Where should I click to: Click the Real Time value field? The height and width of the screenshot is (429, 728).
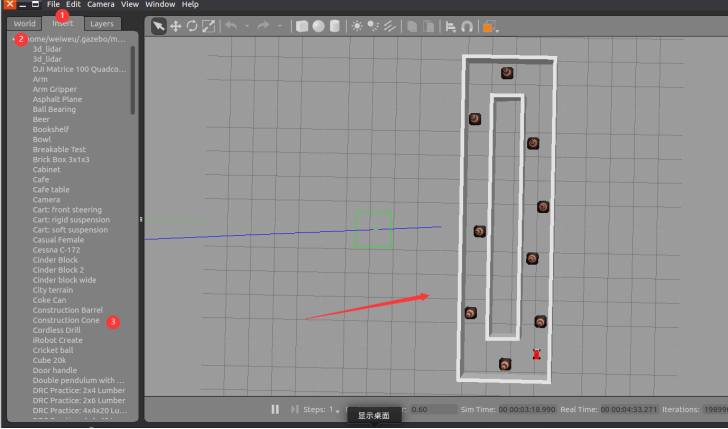pos(629,410)
